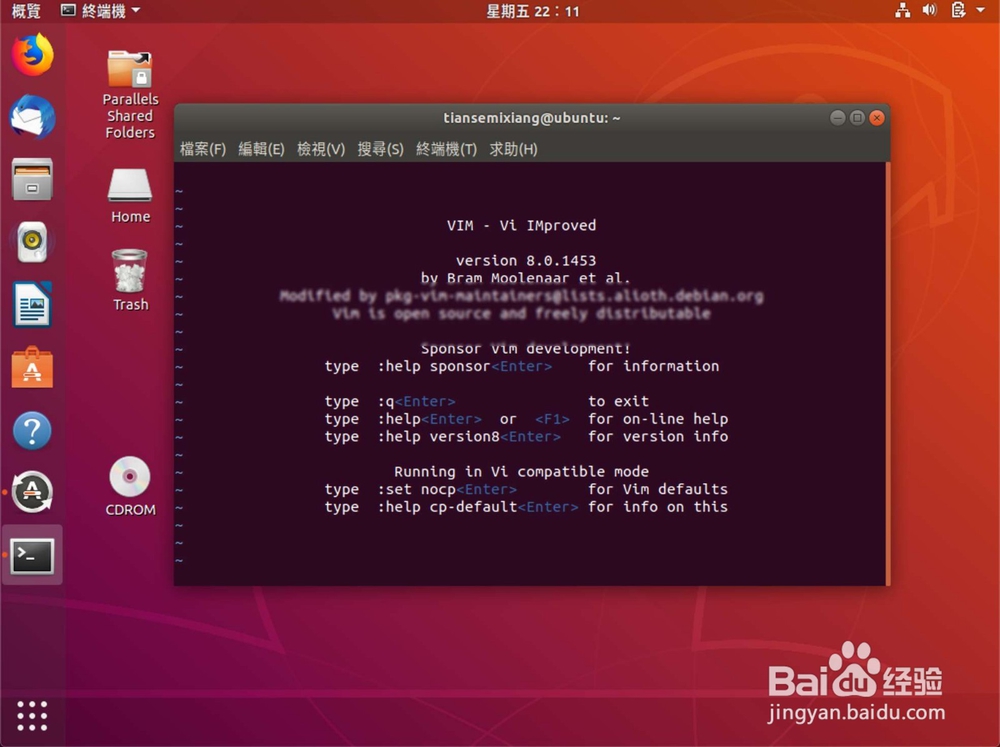Click the ':q<Enter>' exit hint
The height and width of the screenshot is (747, 1000).
pos(416,401)
